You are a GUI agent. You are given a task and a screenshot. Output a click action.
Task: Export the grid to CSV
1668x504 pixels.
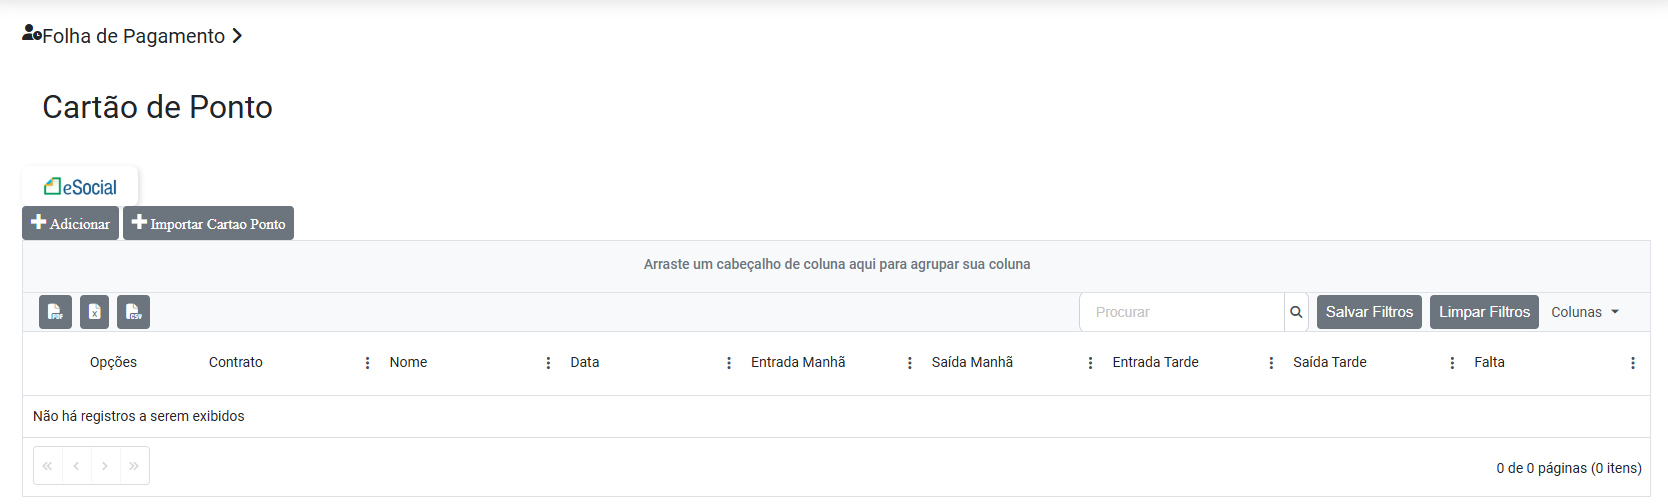(133, 312)
